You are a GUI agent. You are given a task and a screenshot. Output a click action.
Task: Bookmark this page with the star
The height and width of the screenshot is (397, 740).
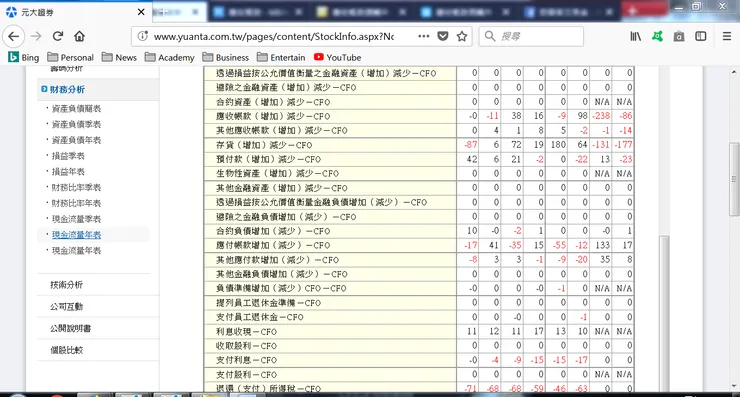pyautogui.click(x=462, y=36)
